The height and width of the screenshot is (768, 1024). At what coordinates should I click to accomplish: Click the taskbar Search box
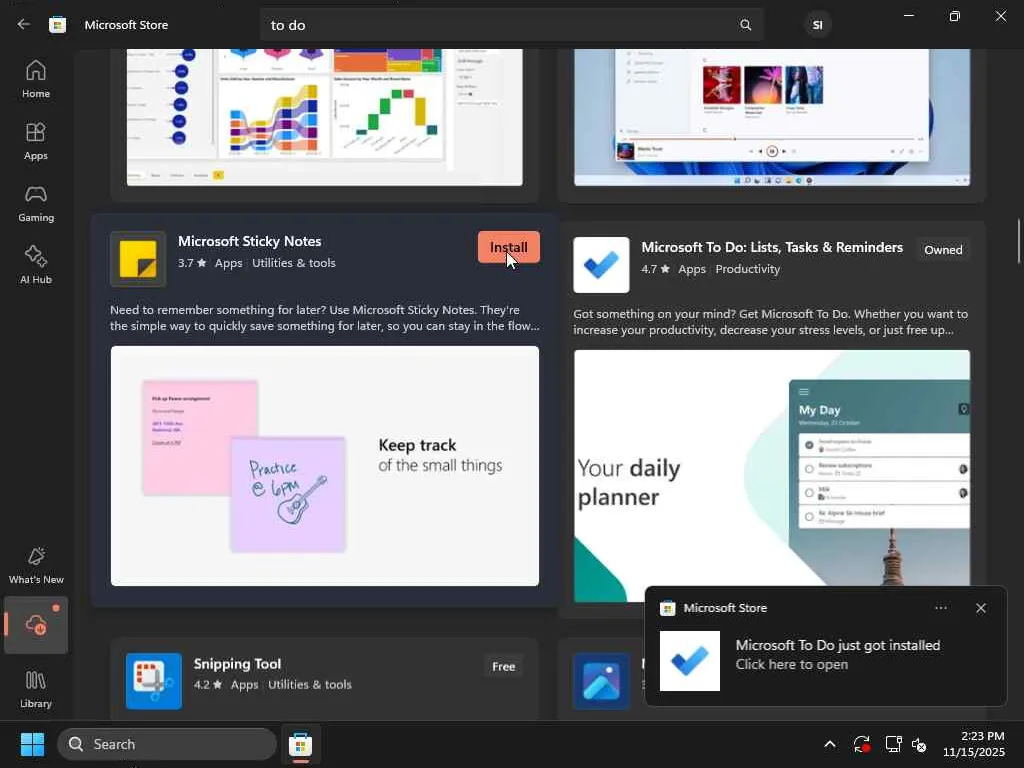pos(167,744)
